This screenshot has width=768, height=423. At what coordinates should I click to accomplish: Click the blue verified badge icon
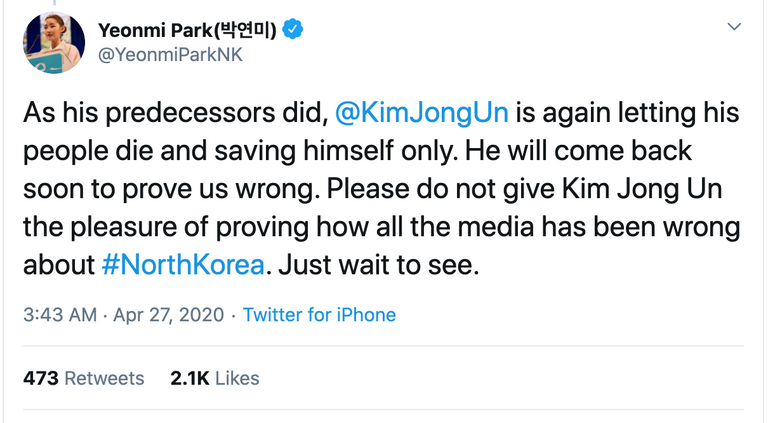(293, 29)
